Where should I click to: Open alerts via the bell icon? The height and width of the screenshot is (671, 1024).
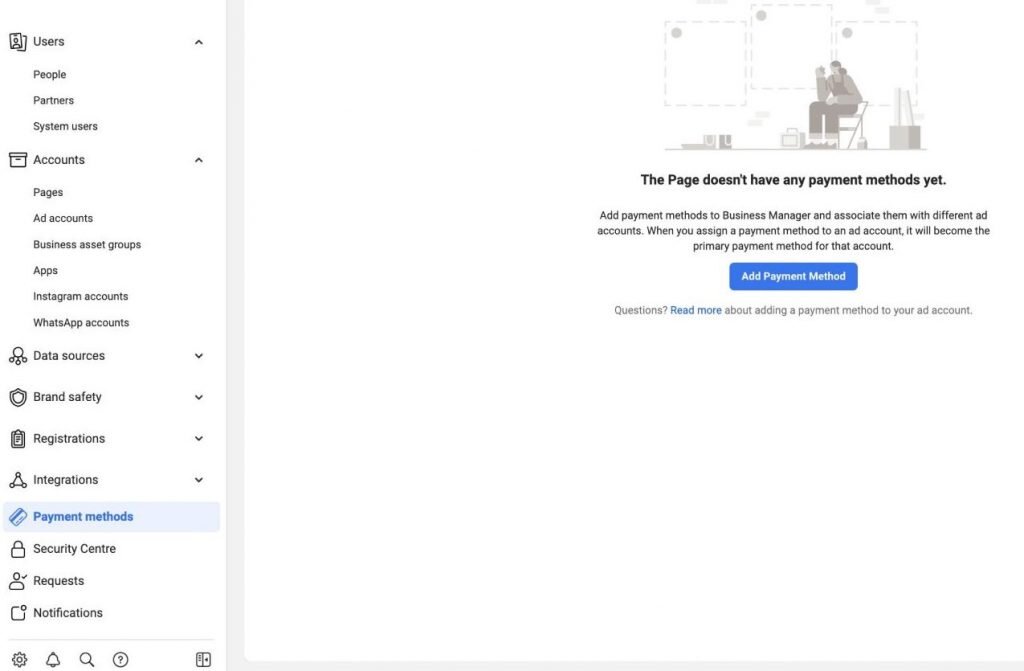tap(53, 659)
